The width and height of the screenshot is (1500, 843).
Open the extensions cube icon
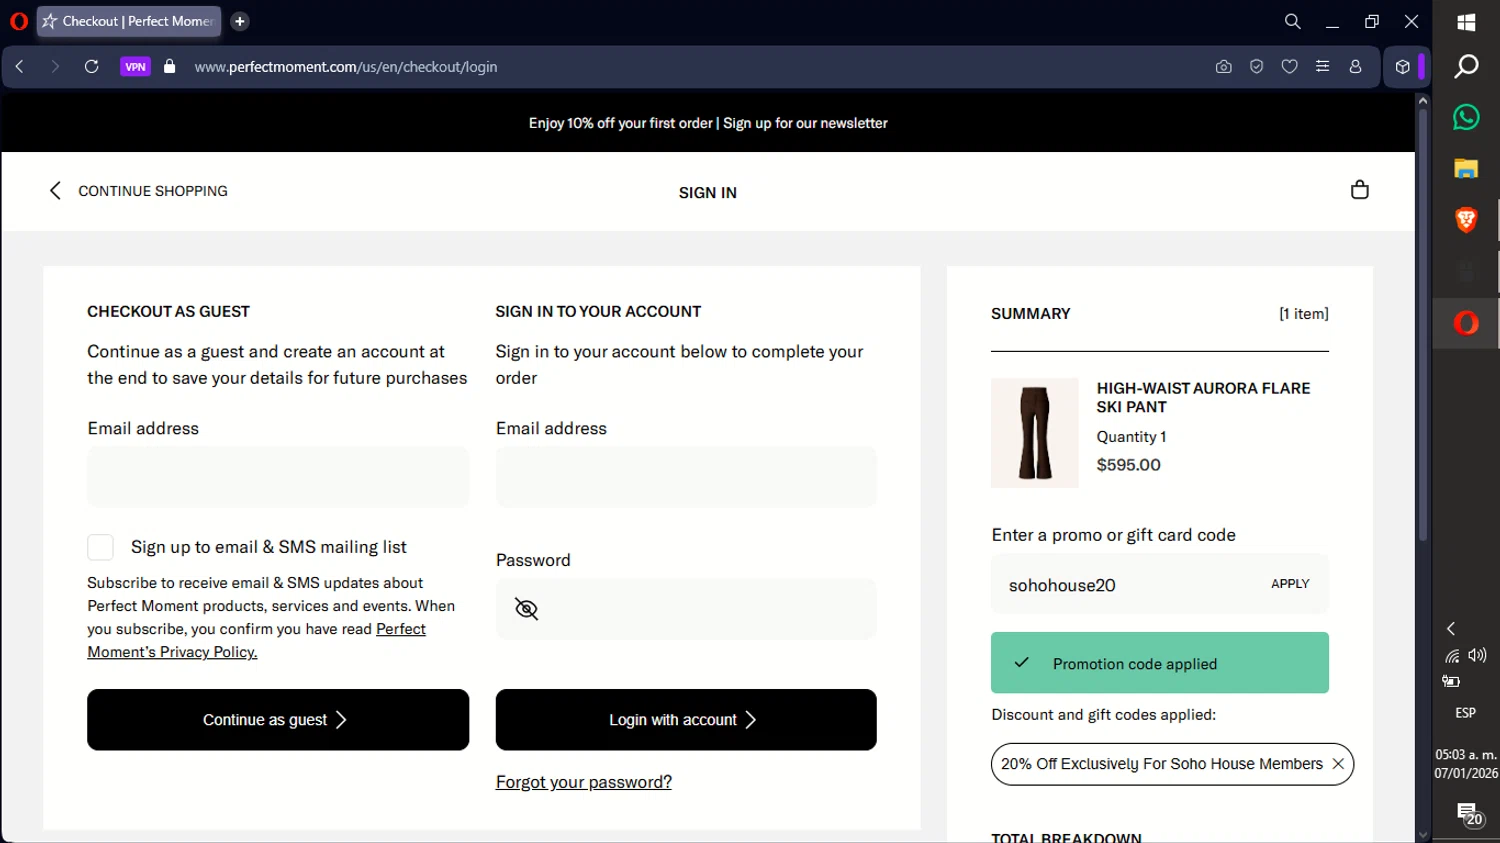point(1403,67)
